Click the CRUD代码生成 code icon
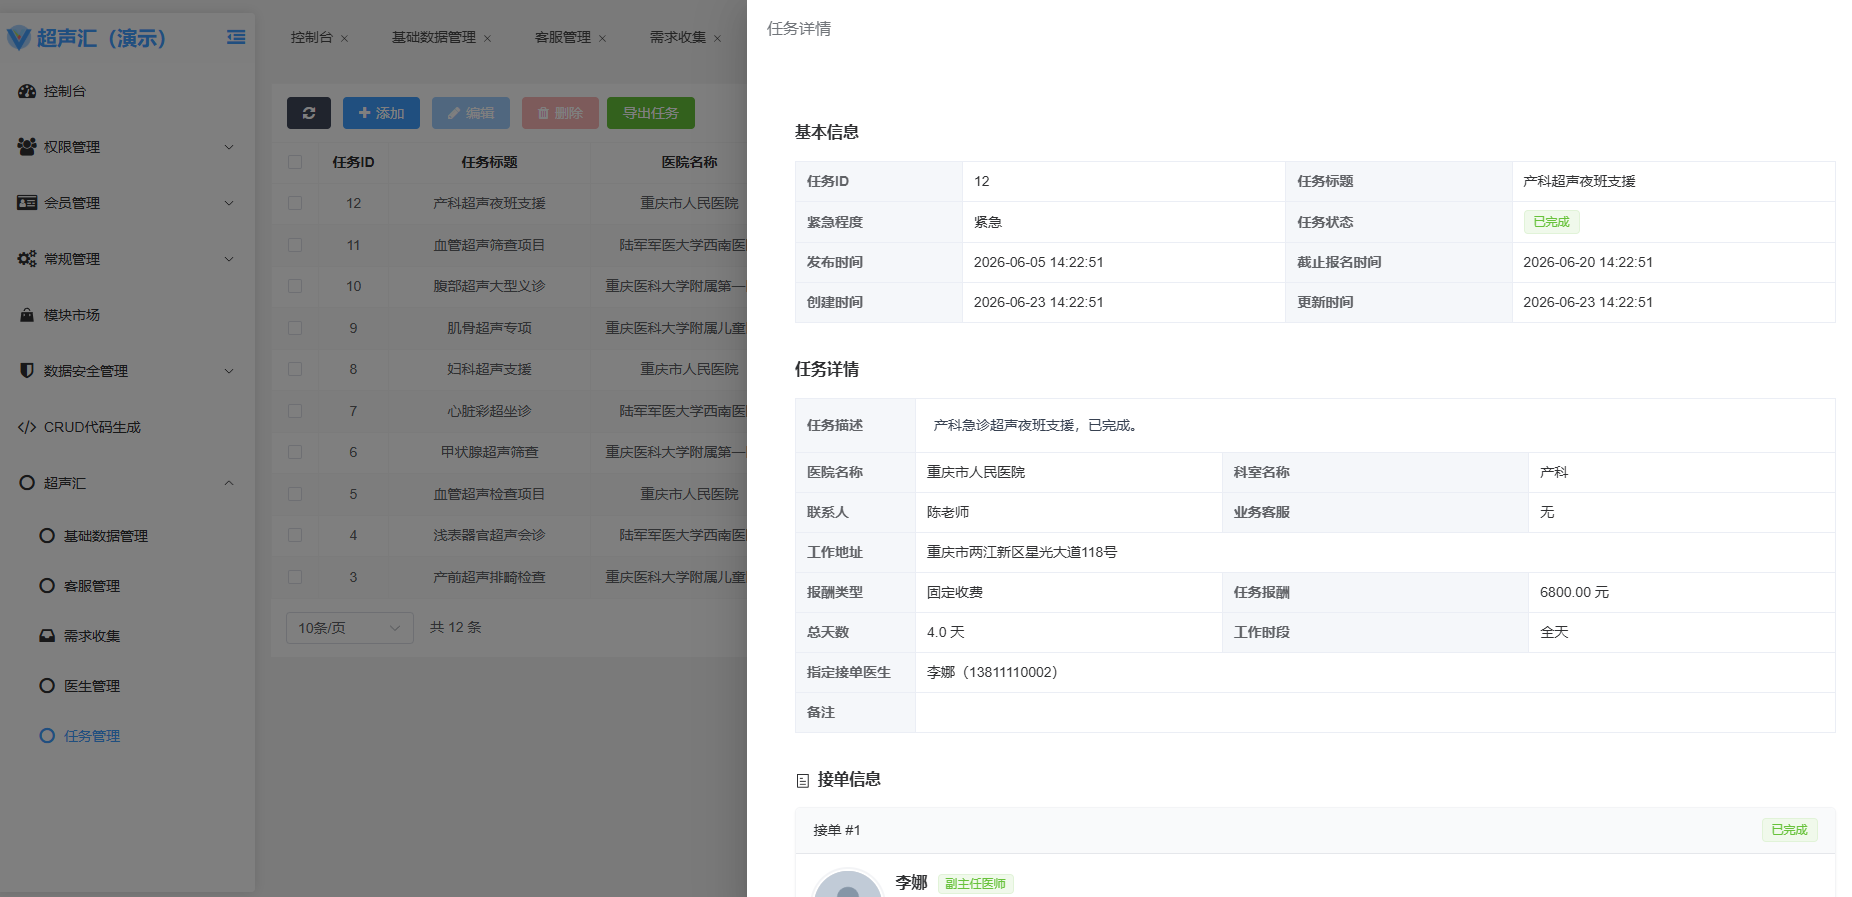 27,427
